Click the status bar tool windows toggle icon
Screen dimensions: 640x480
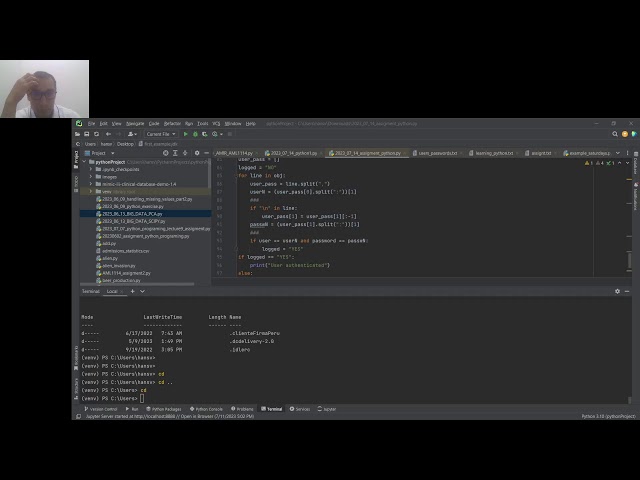pyautogui.click(x=78, y=416)
